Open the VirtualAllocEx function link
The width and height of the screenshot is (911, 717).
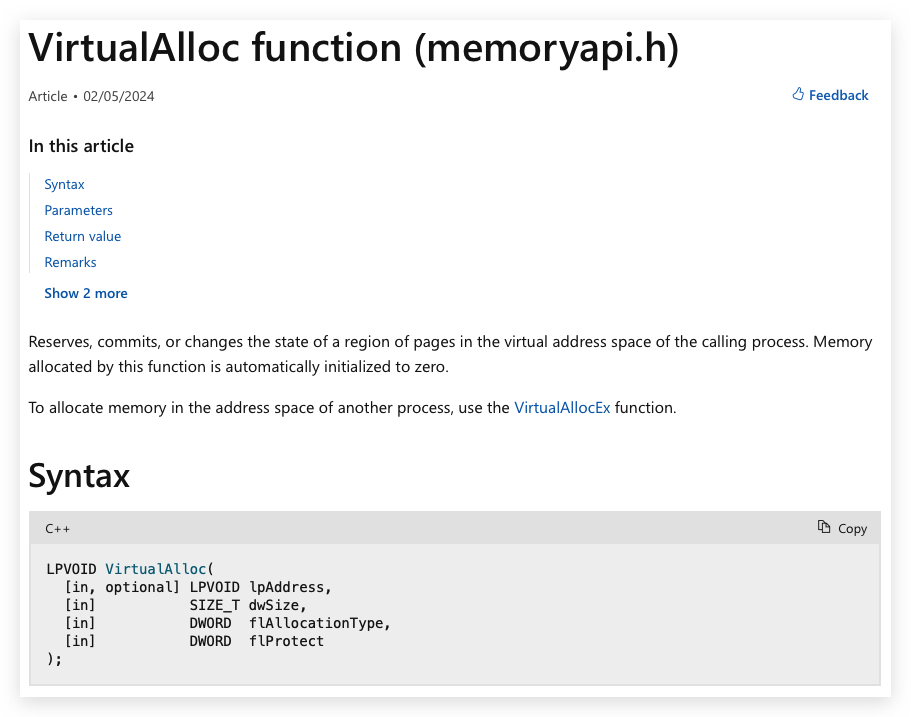point(562,408)
